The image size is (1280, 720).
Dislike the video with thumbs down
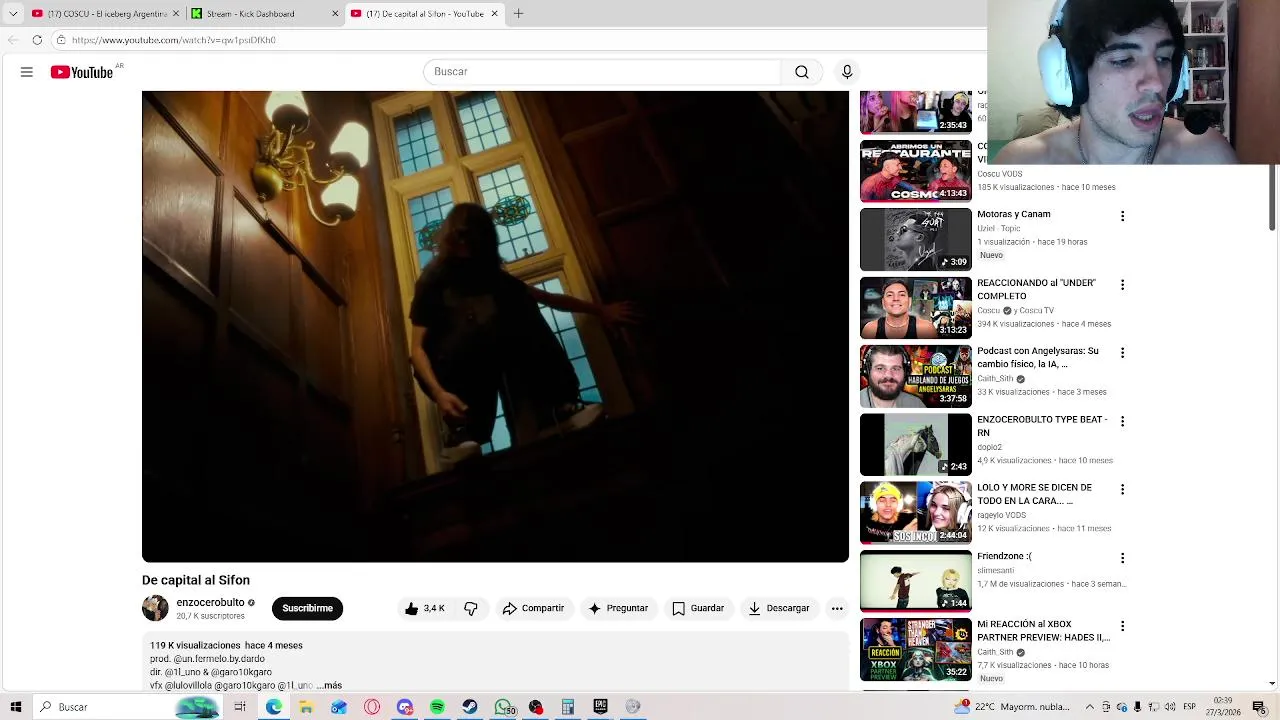click(x=471, y=608)
